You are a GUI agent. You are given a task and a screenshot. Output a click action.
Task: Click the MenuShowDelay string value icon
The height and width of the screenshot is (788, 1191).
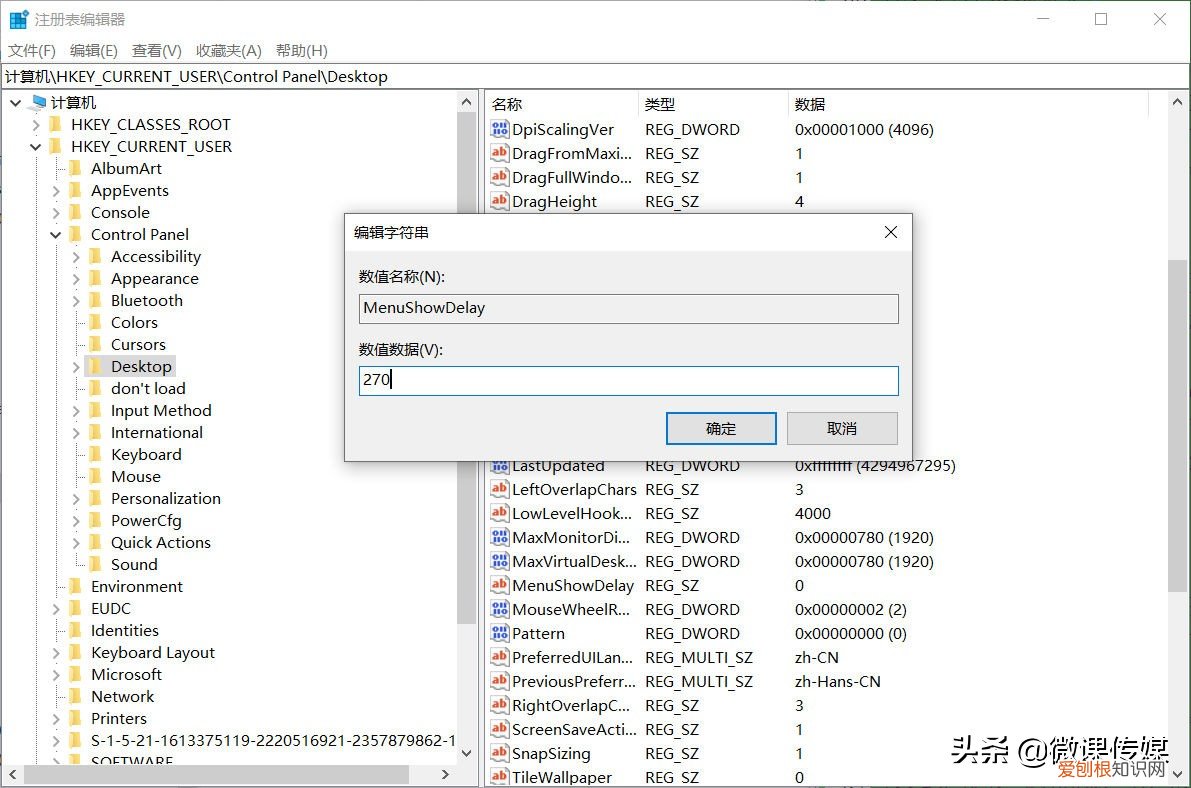tap(500, 585)
